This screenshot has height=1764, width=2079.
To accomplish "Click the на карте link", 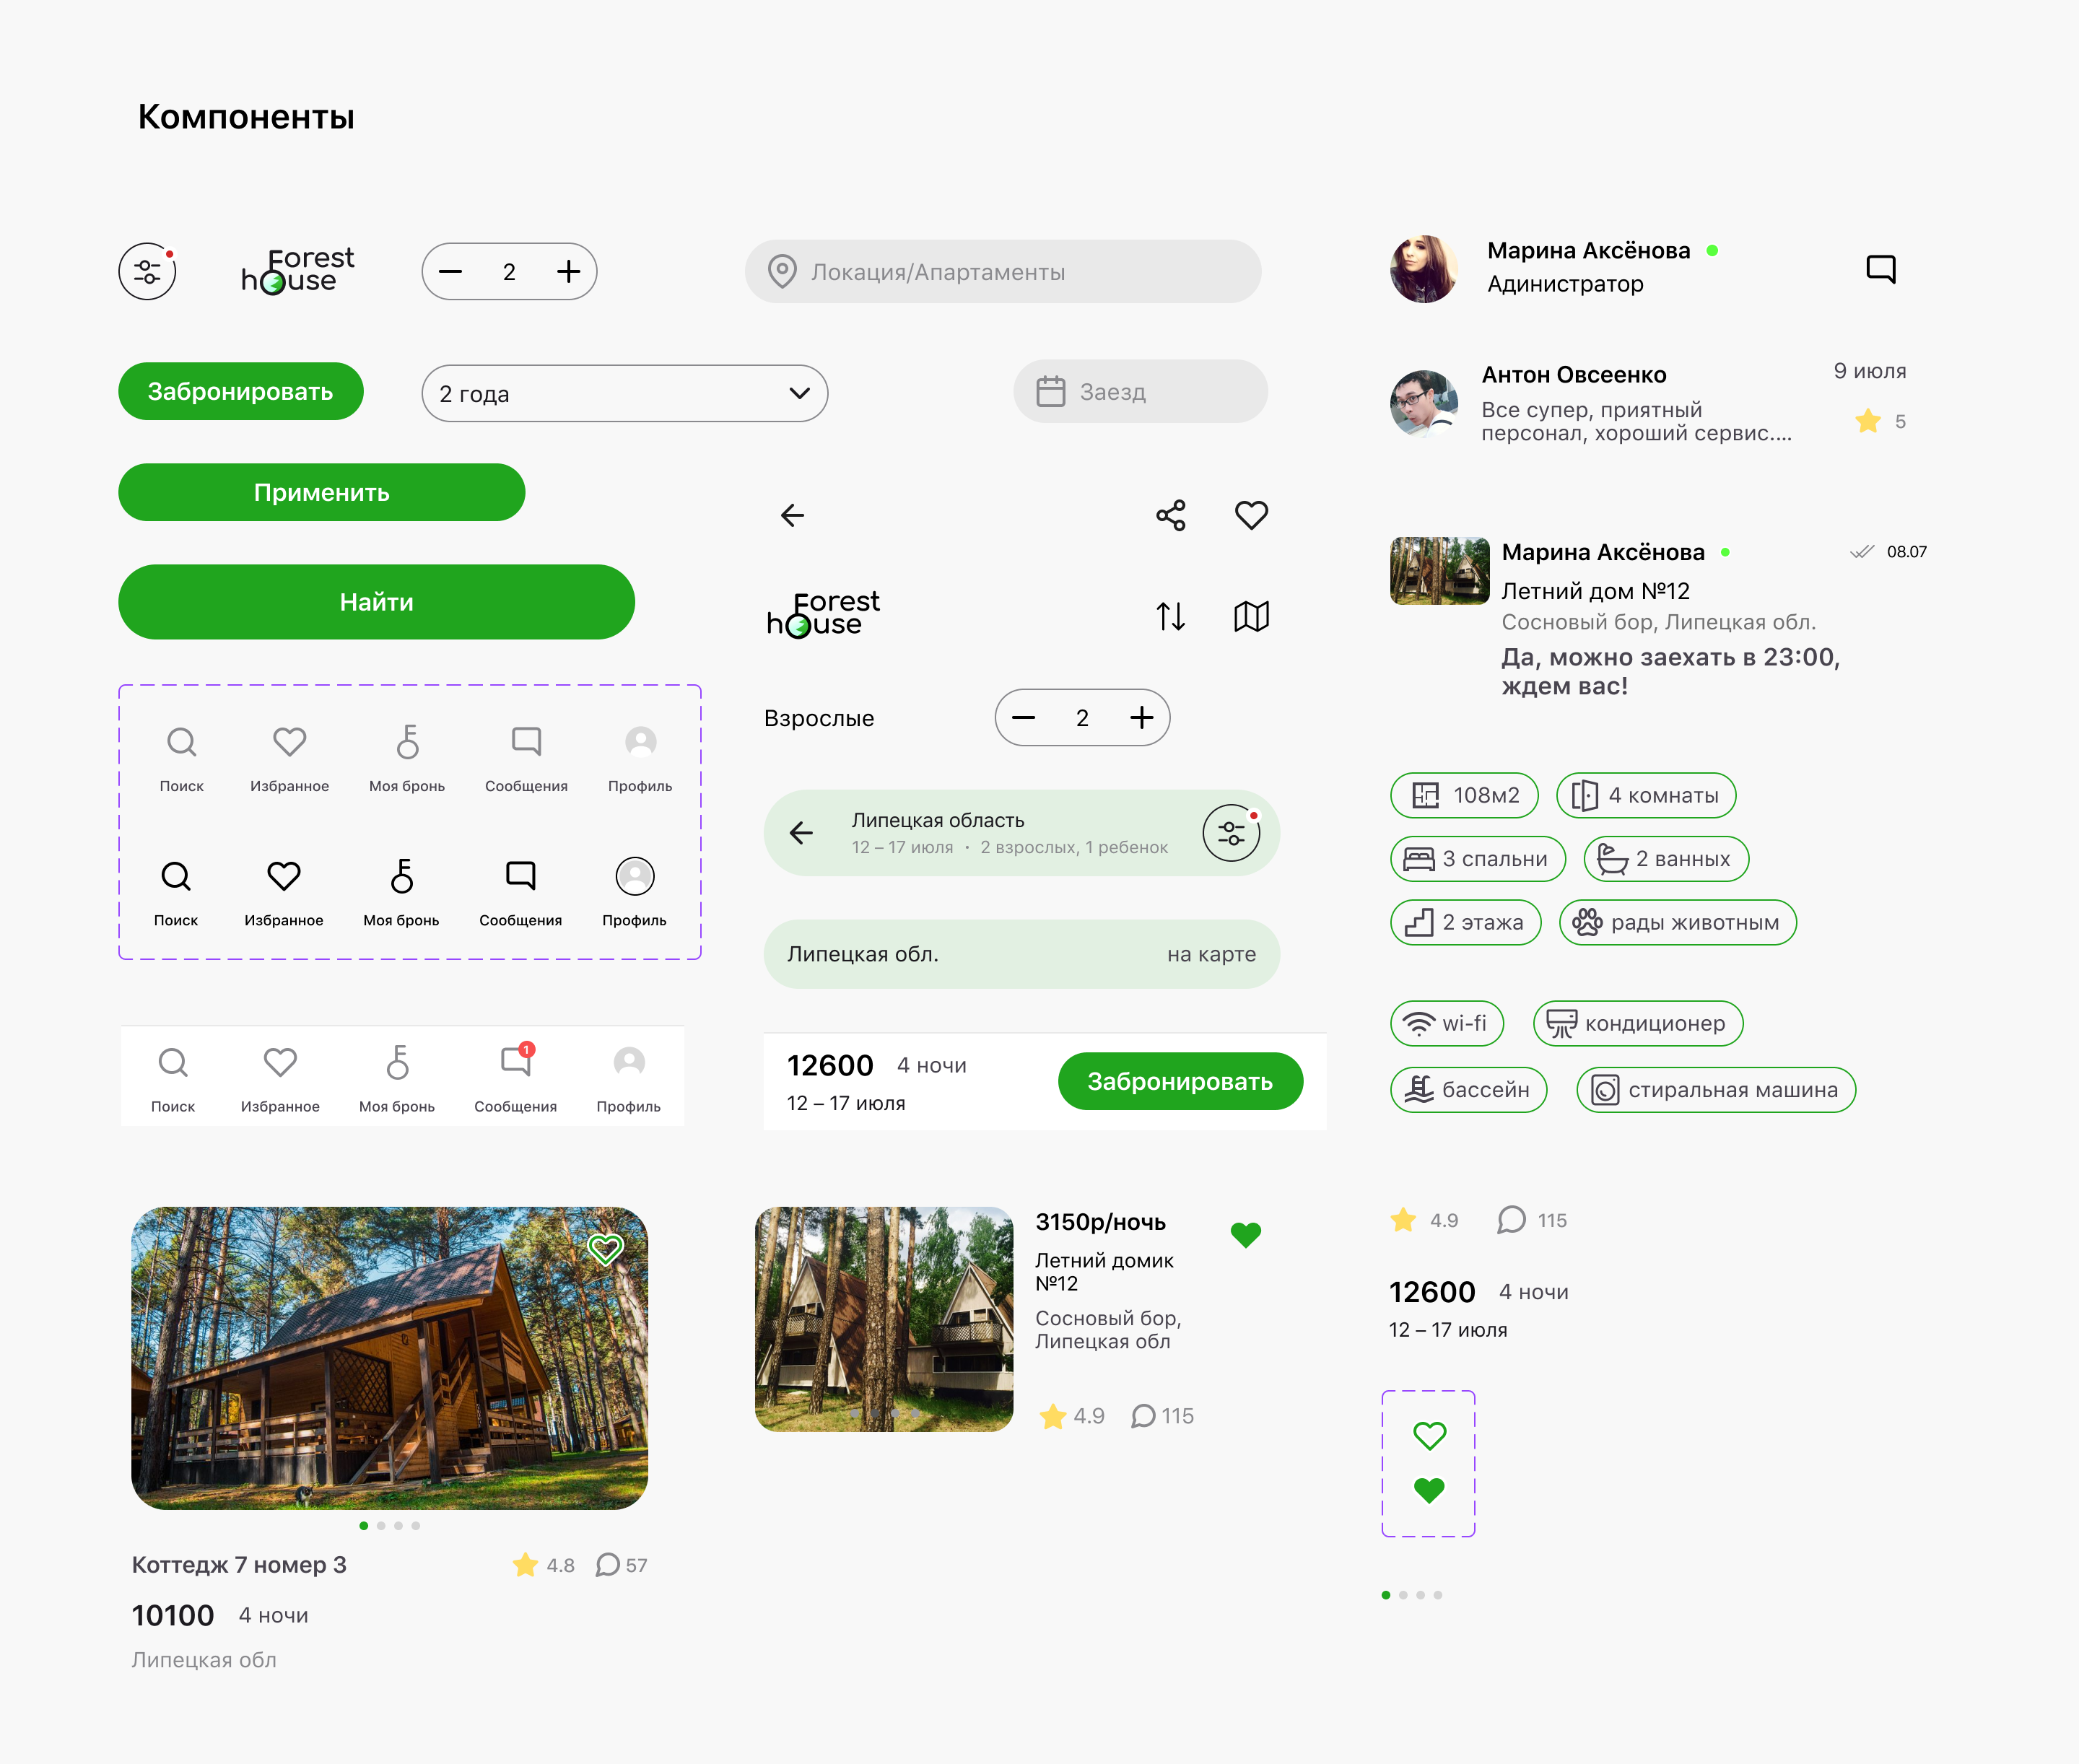I will (x=1211, y=954).
